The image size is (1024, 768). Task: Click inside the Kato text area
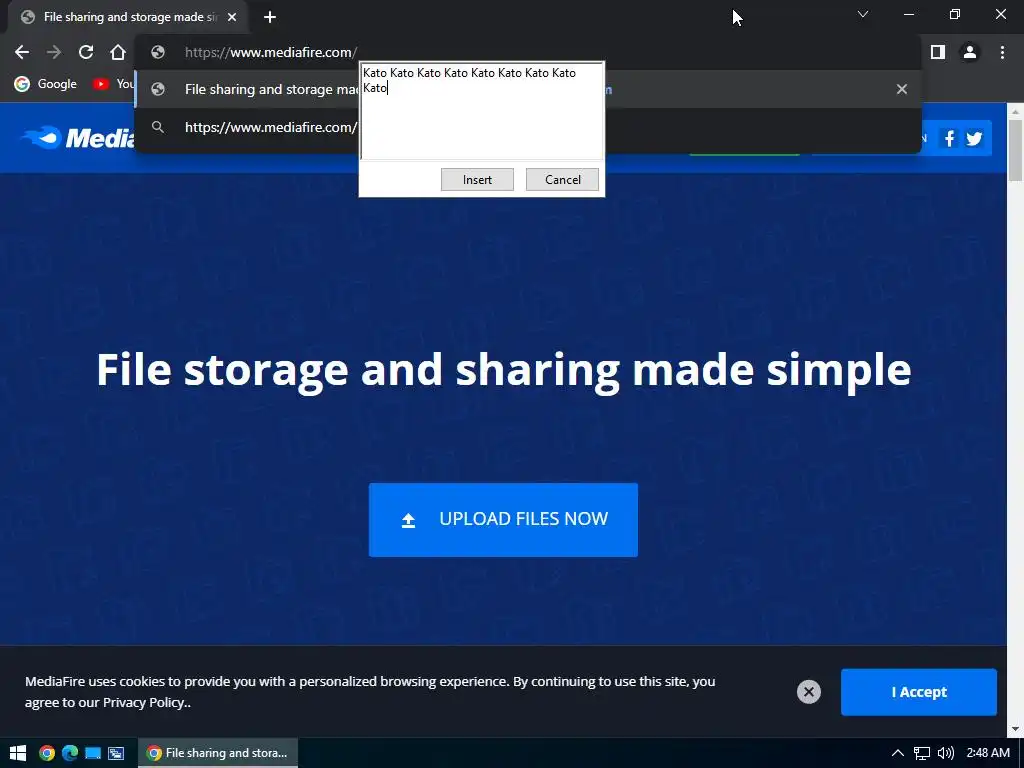tap(482, 111)
